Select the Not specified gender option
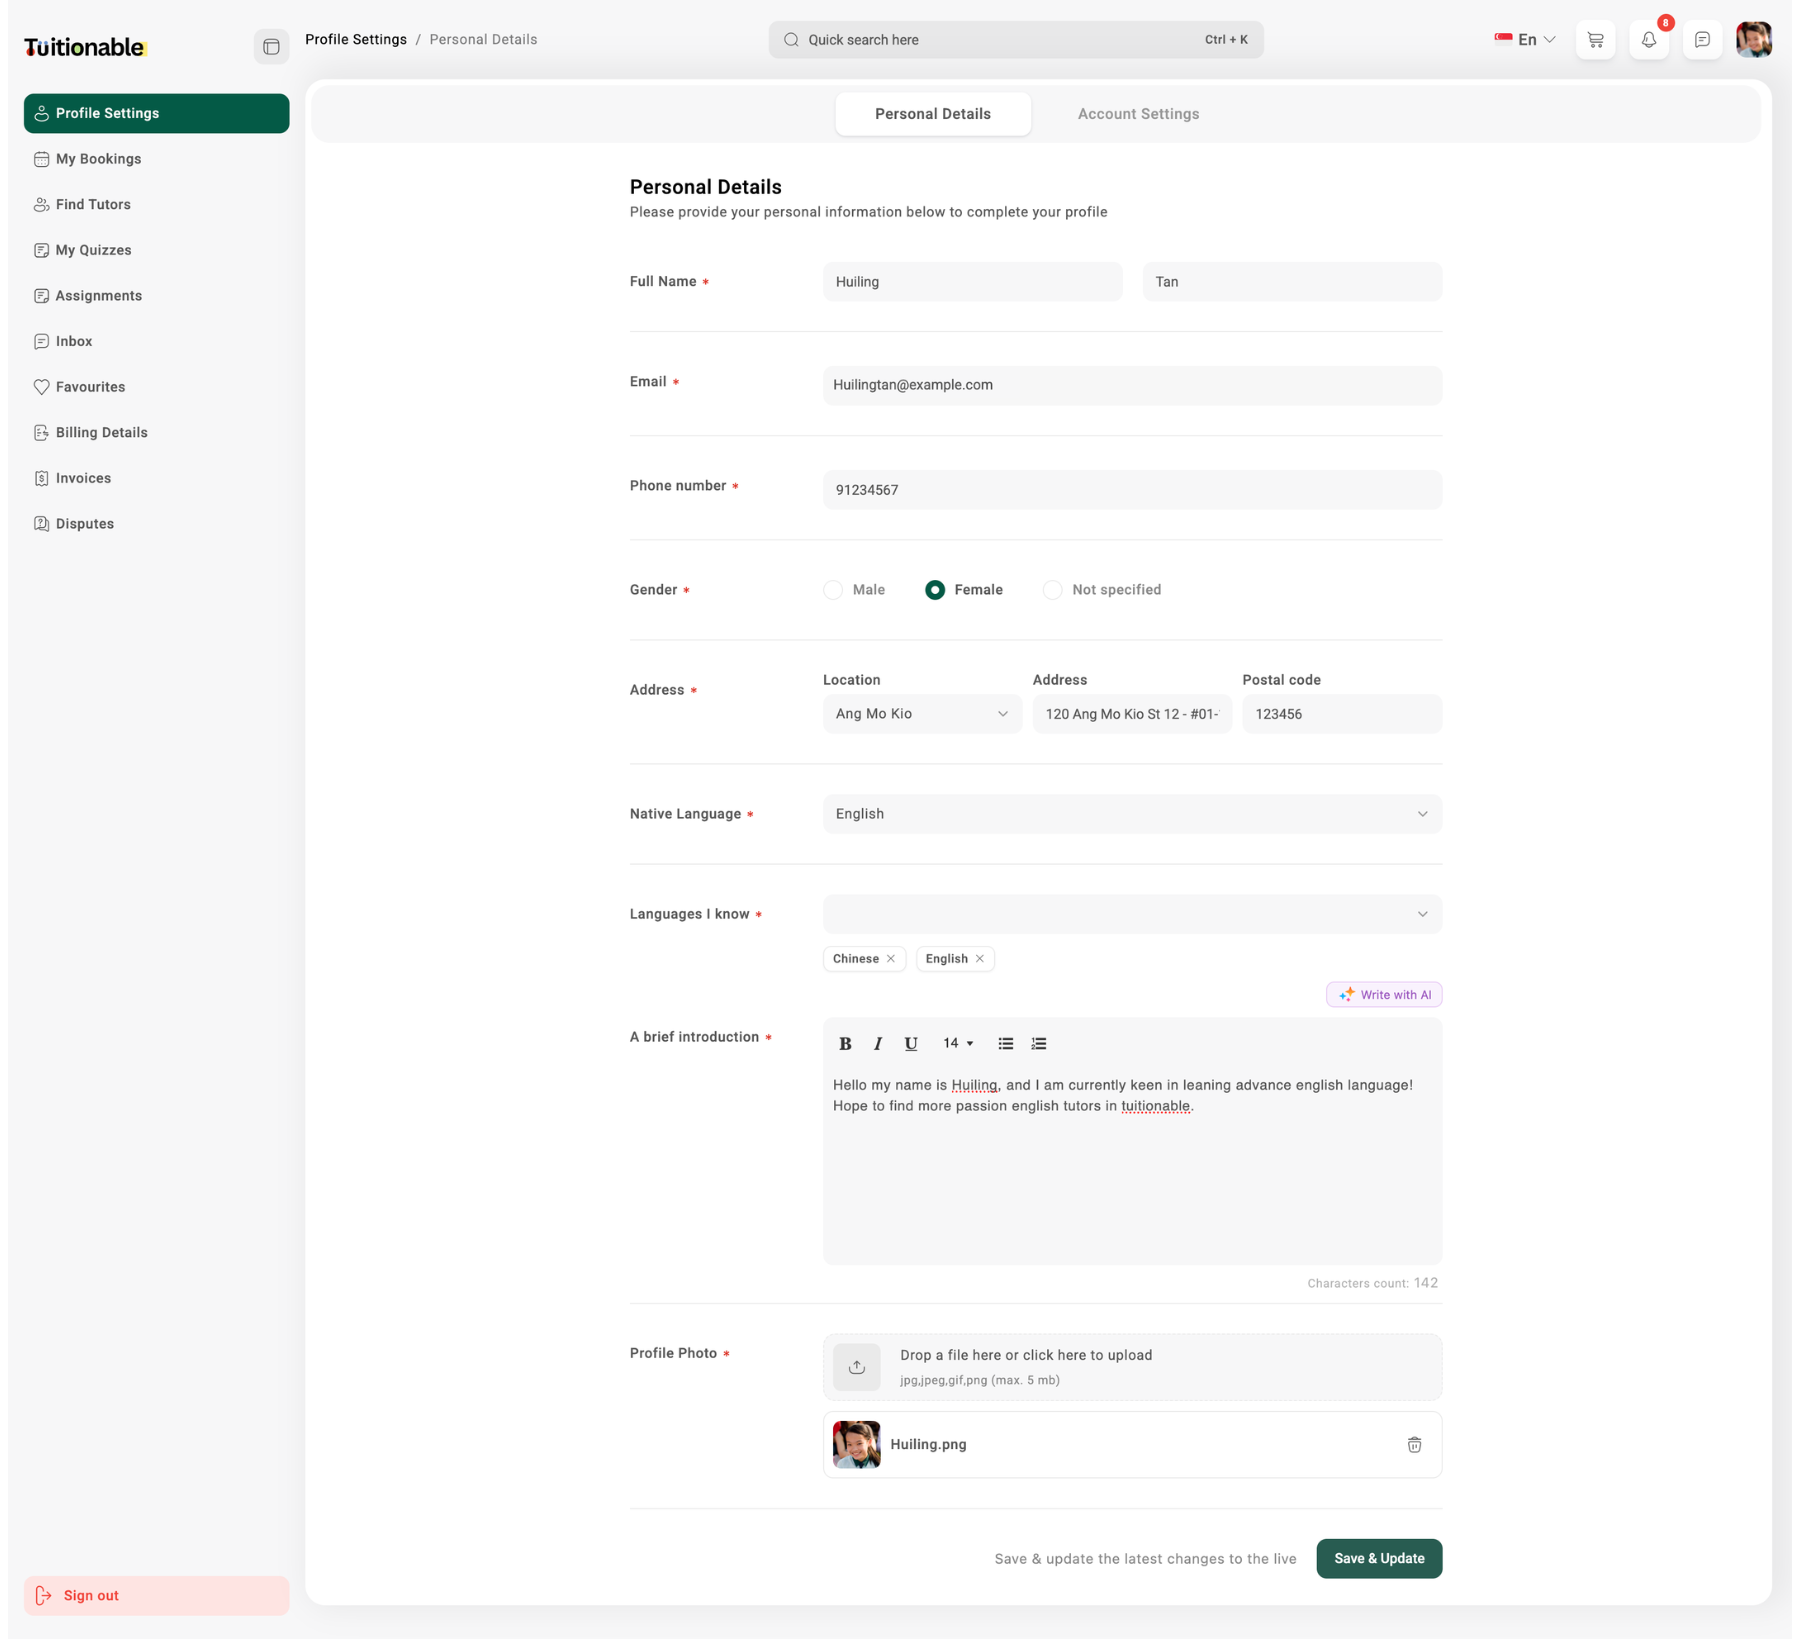This screenshot has width=1800, height=1639. (1052, 590)
